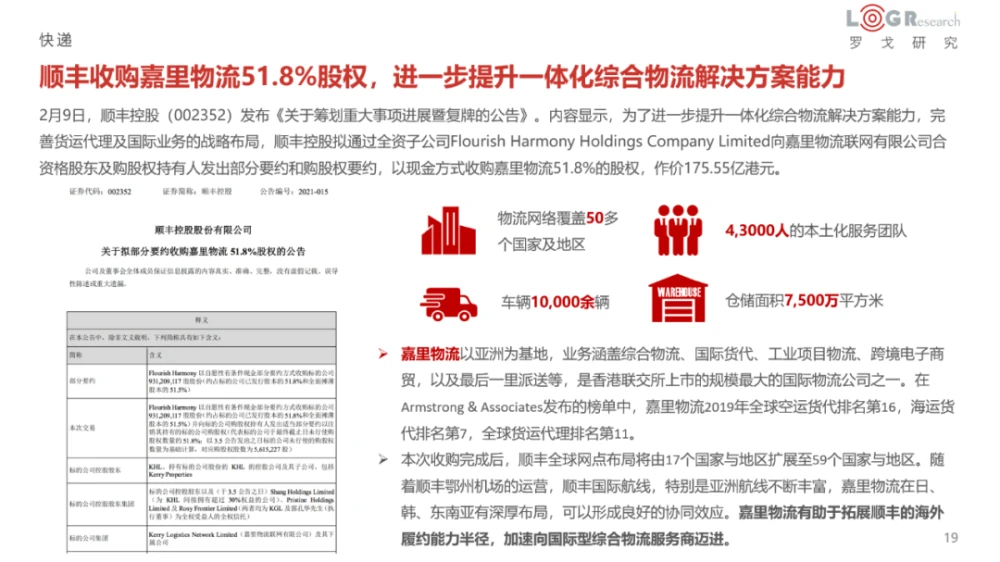The width and height of the screenshot is (1000, 562).
Task: Click the text 履约能力半径
Action: pyautogui.click(x=445, y=539)
